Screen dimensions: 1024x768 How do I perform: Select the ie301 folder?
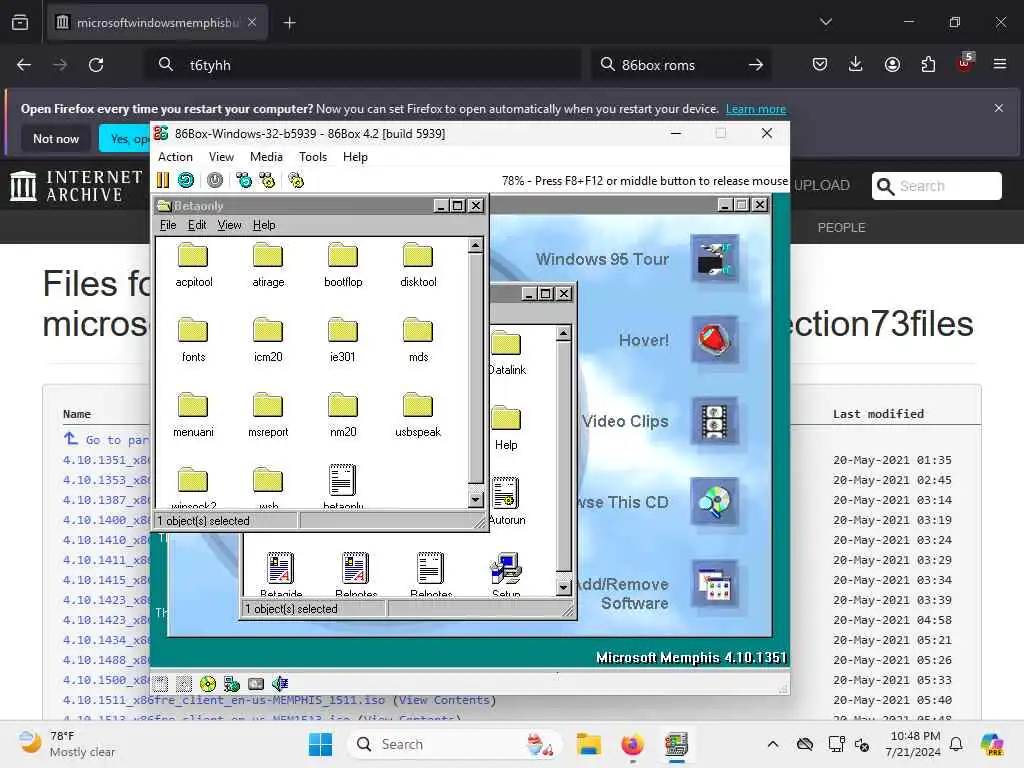[x=343, y=340]
